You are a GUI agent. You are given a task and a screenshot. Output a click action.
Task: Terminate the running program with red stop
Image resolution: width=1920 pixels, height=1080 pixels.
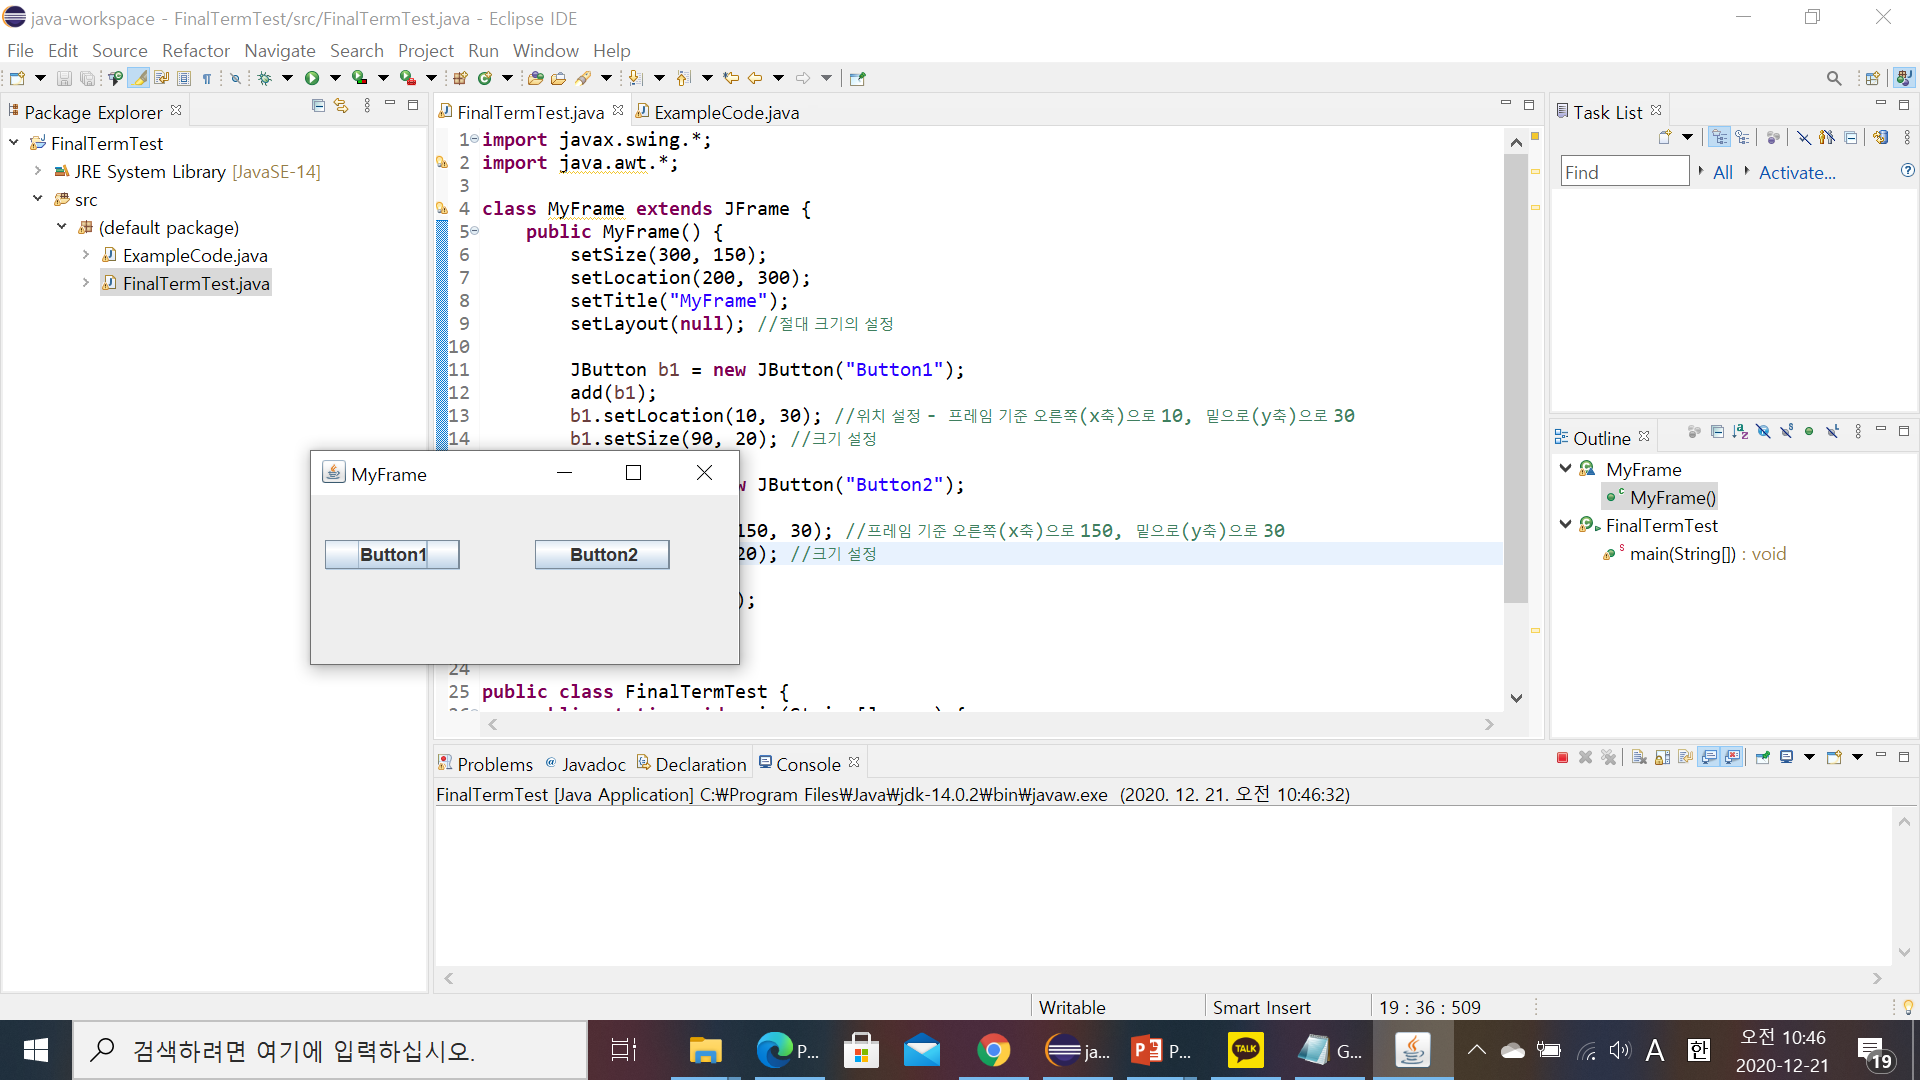point(1562,758)
